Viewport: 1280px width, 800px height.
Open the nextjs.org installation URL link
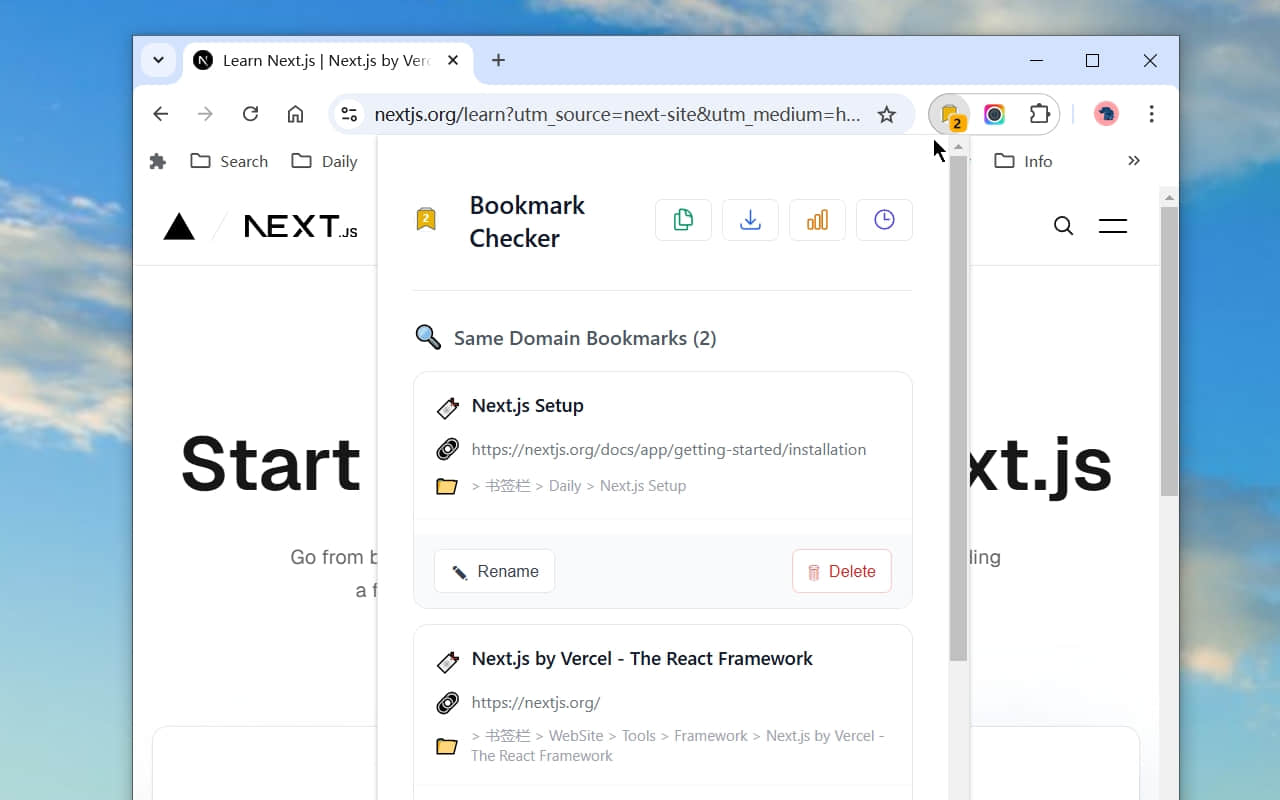click(669, 450)
